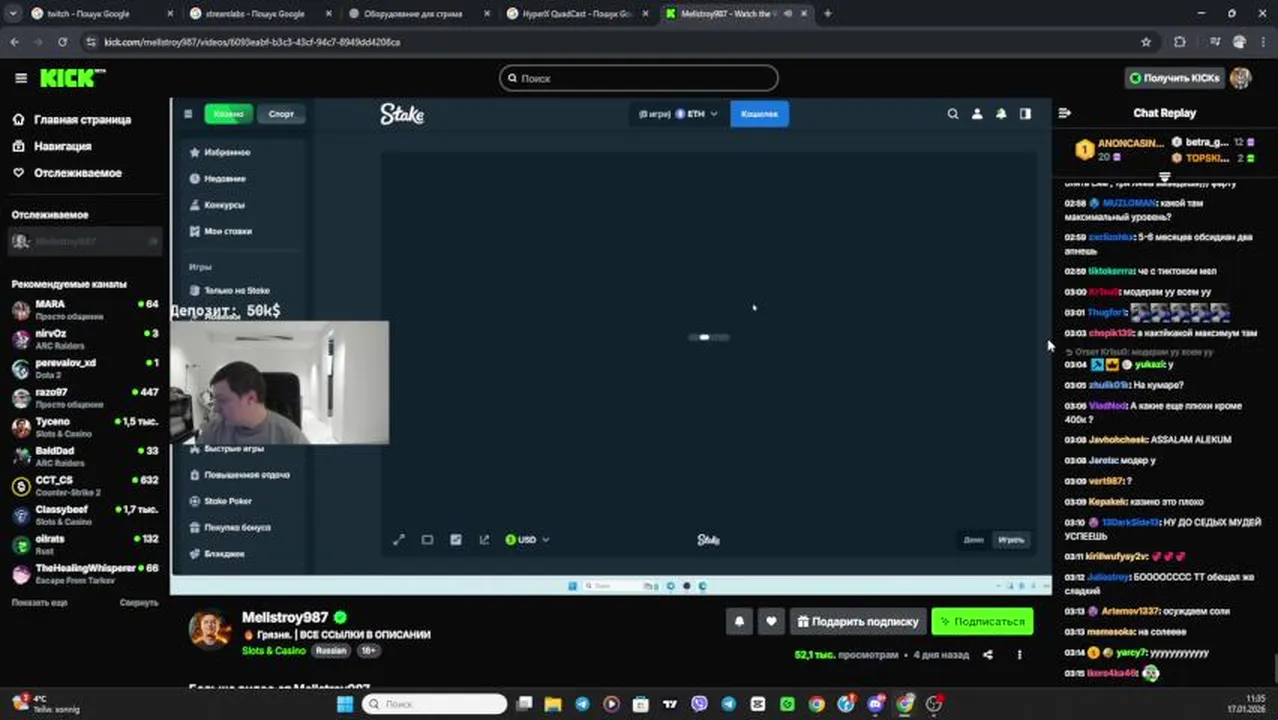Open the three-dot video options menu
Image resolution: width=1278 pixels, height=720 pixels.
coord(1019,655)
